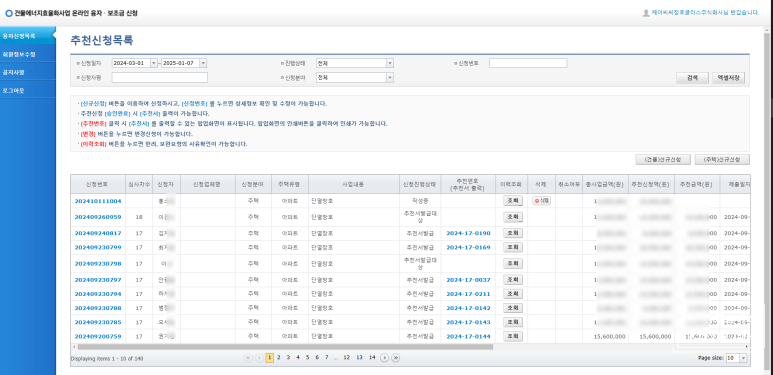Click the circular logo beside the site title

coord(8,13)
